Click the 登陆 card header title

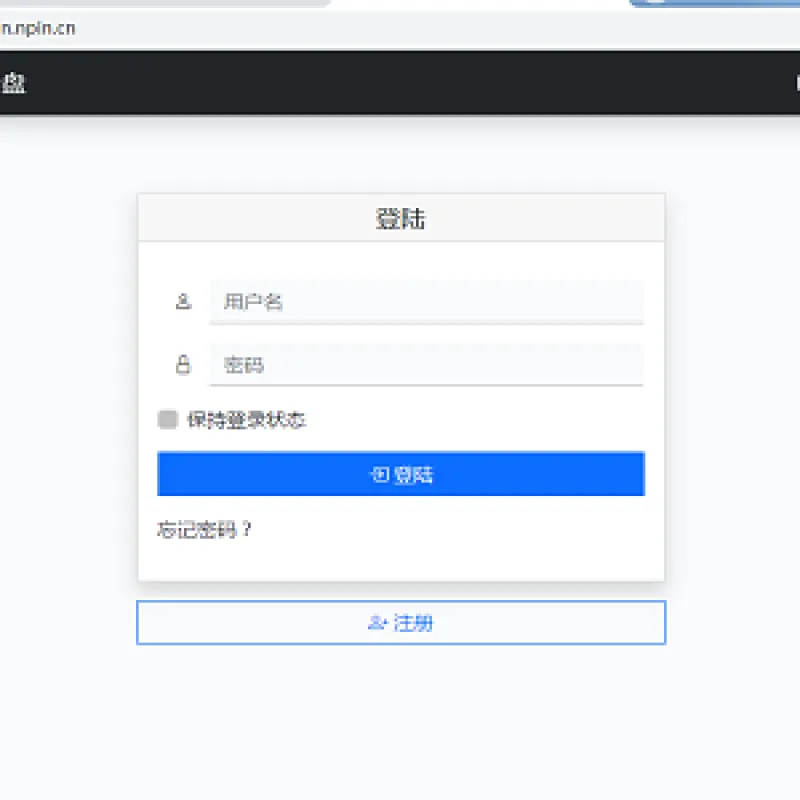tap(401, 219)
